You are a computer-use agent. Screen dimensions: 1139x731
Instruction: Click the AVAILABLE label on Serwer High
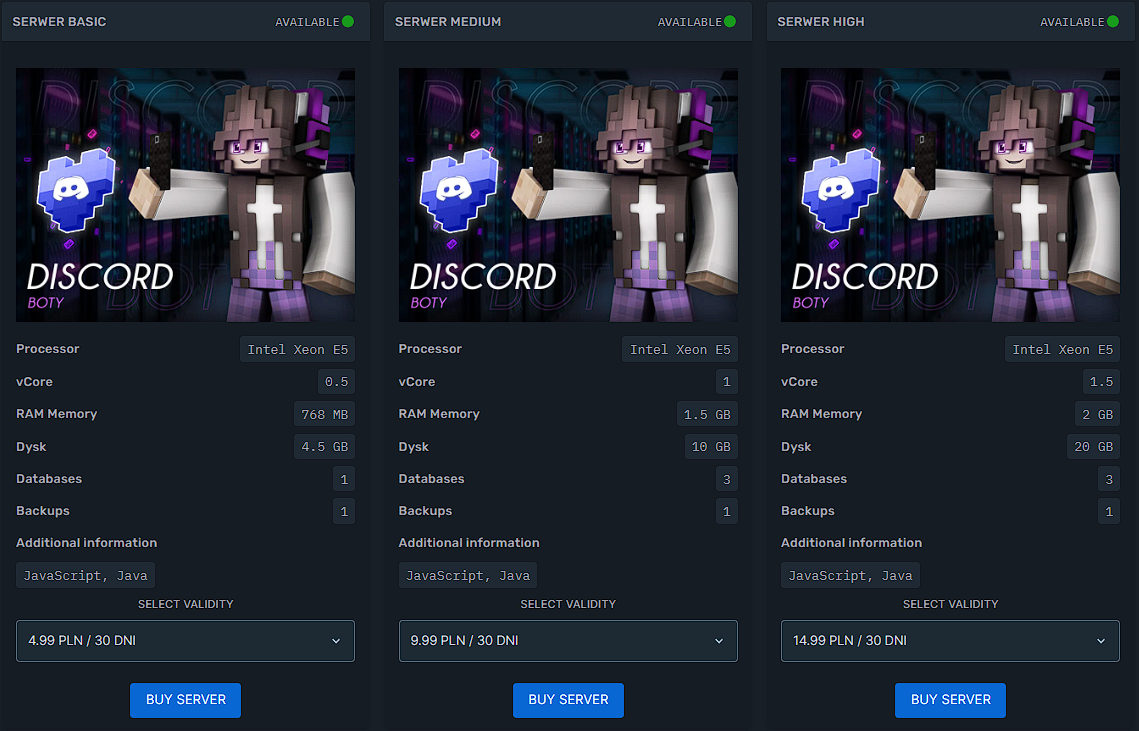(1071, 22)
